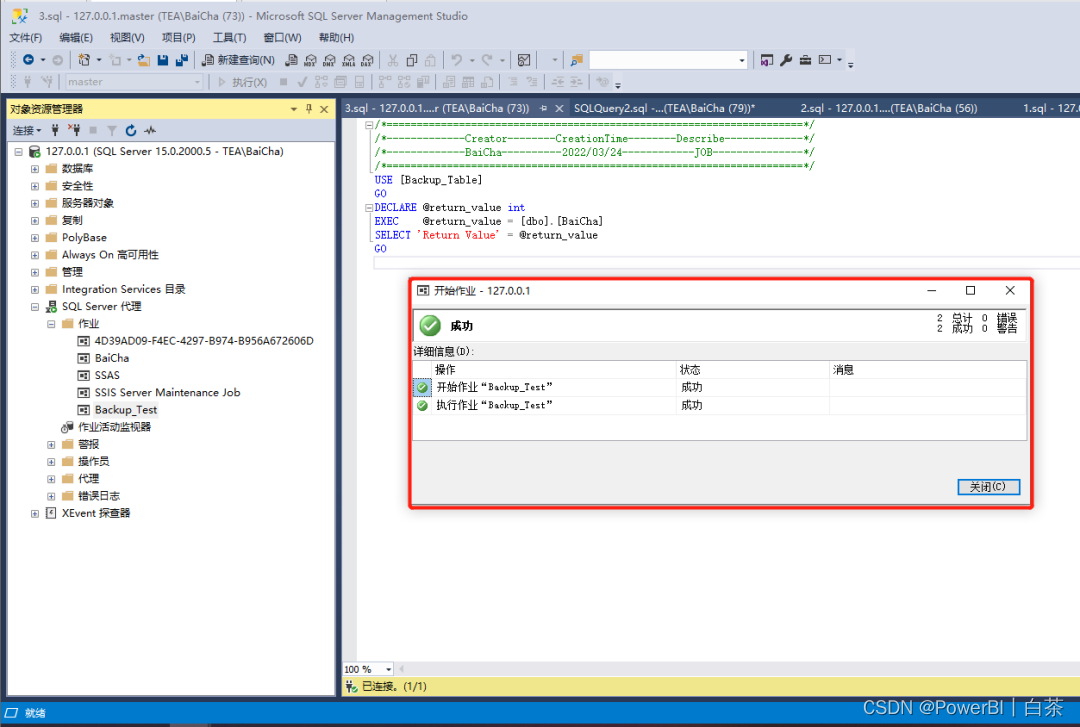1080x727 pixels.
Task: Click the Filter icon in Object Explorer
Action: (x=112, y=130)
